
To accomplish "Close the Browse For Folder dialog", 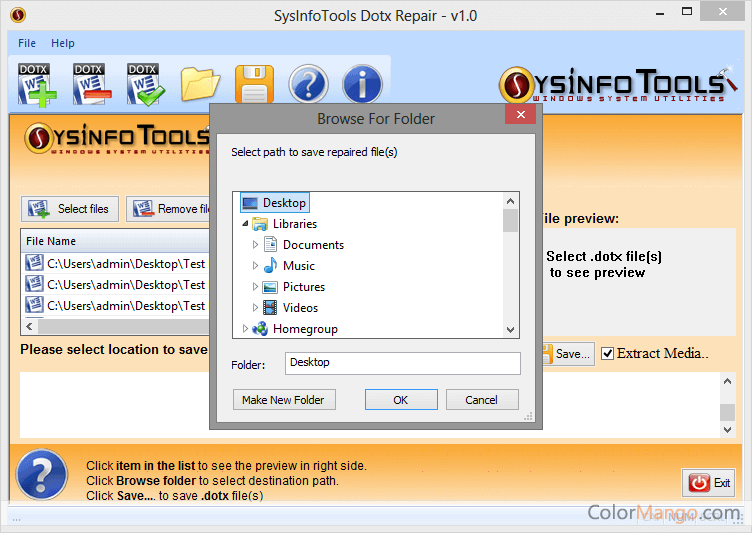I will click(520, 114).
